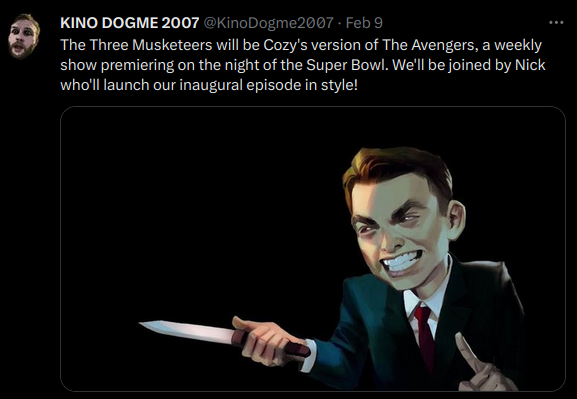Click the knife blade in the attached image
577x399 pixels.
pyautogui.click(x=187, y=331)
